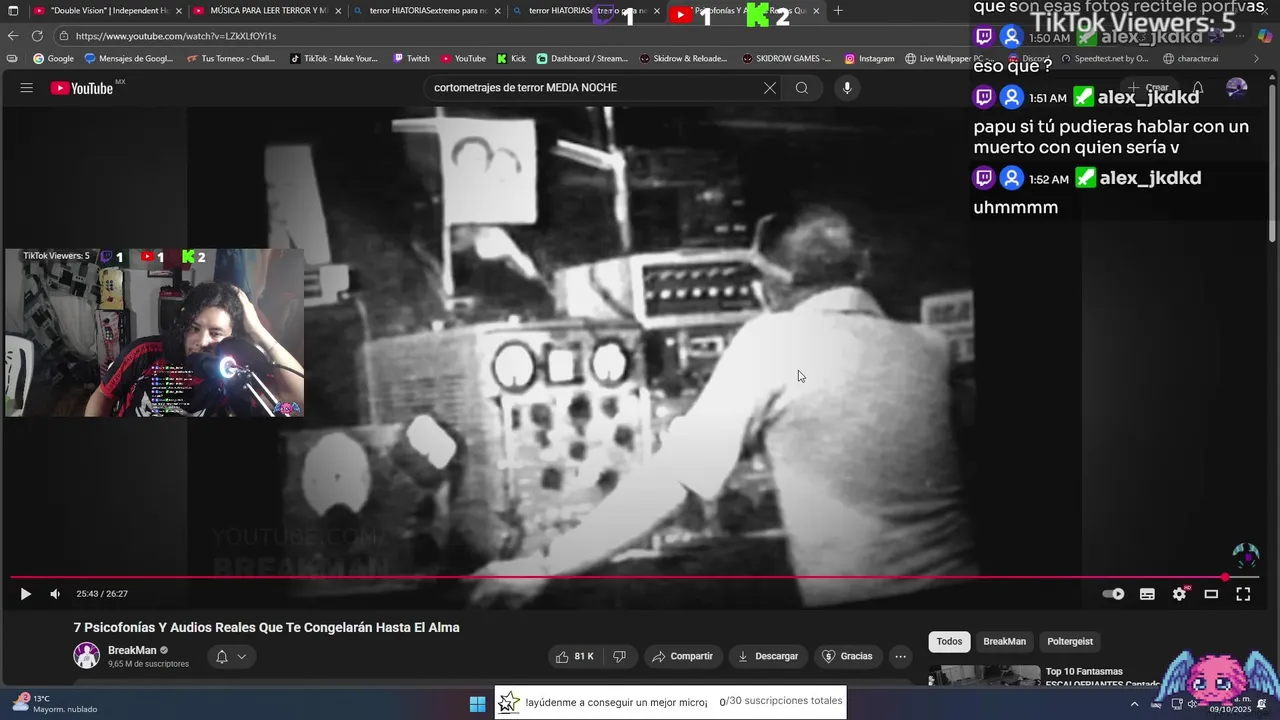This screenshot has height=720, width=1280.
Task: Open the Windows Start button
Action: point(478,703)
